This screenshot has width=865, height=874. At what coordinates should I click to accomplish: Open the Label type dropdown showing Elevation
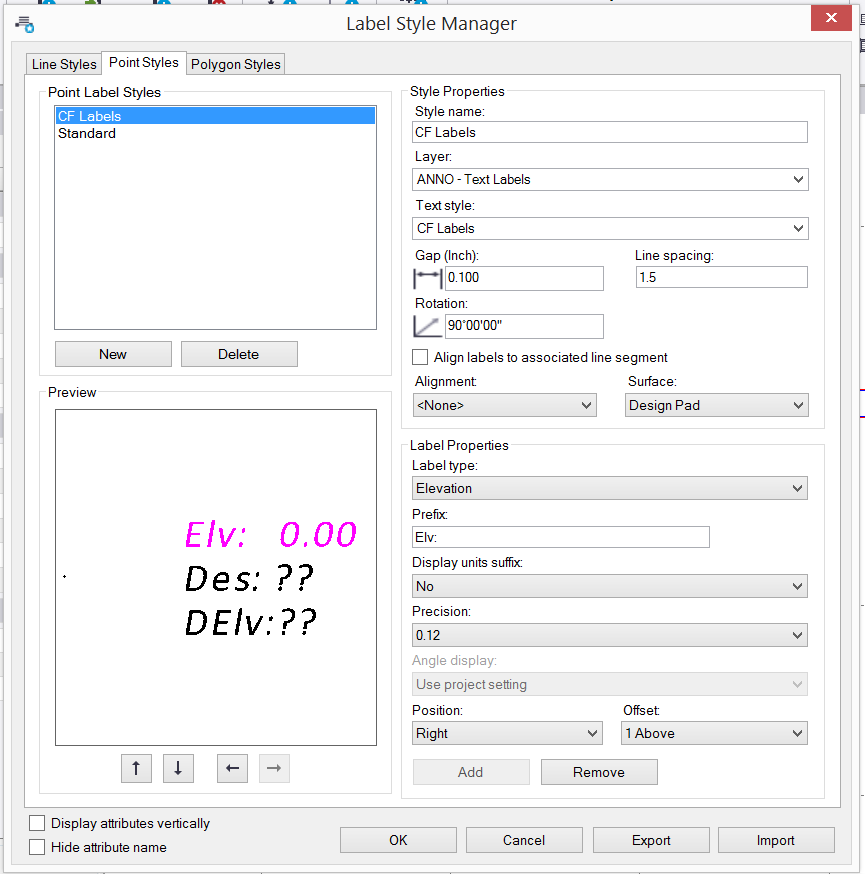[x=610, y=488]
